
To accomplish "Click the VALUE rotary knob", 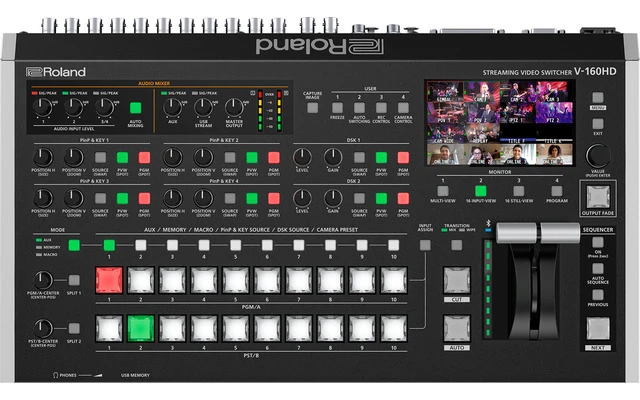I will [x=598, y=156].
